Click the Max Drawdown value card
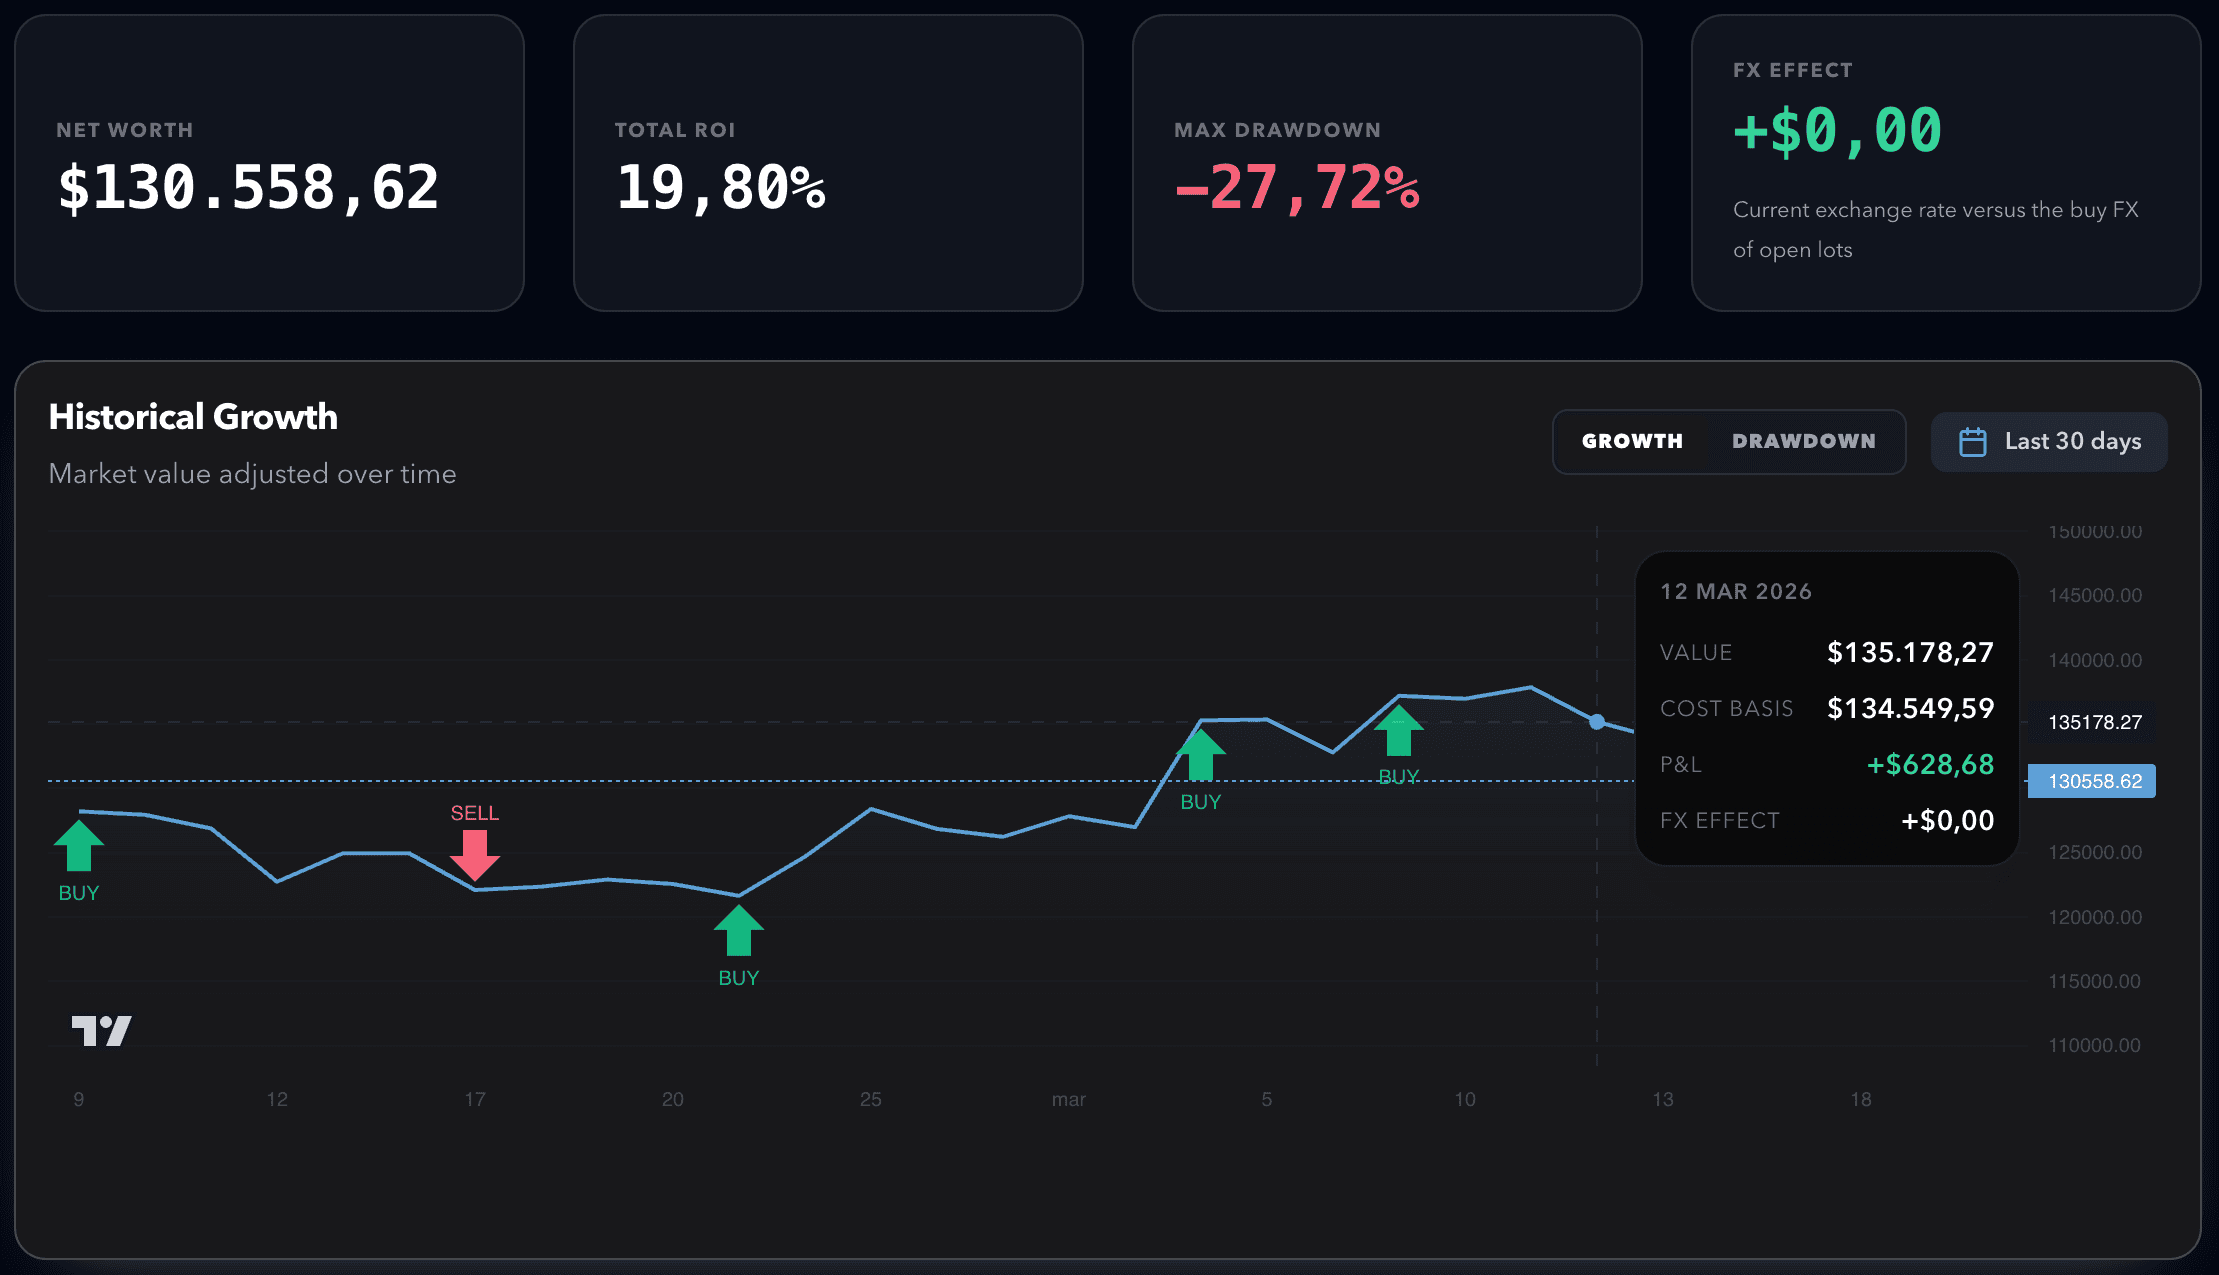 tap(1386, 163)
